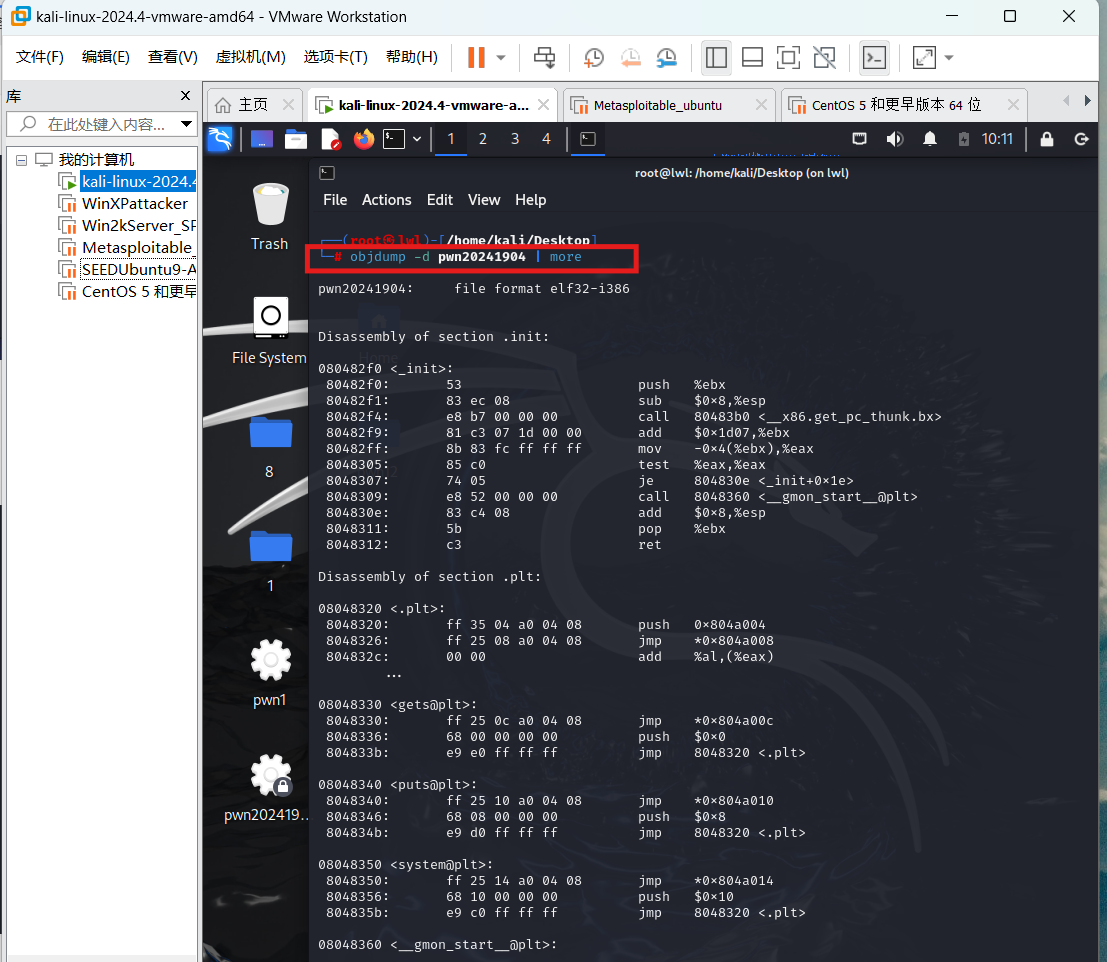Enter full screen mode
The image size is (1107, 962).
(788, 58)
